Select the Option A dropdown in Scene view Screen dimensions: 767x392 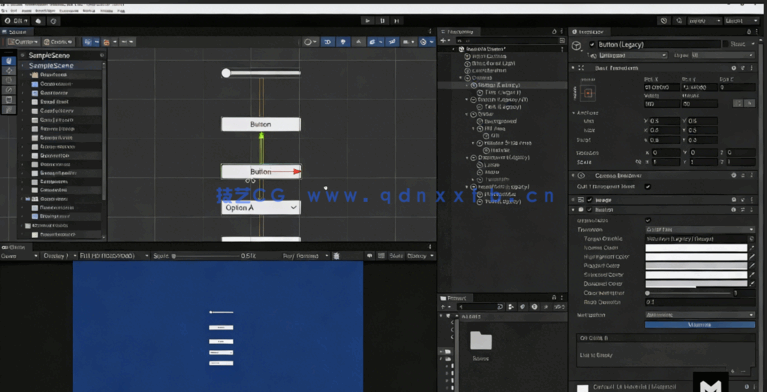click(261, 208)
